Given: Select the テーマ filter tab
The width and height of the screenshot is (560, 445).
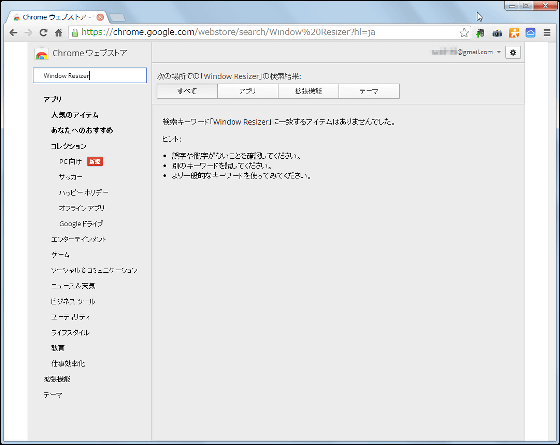Looking at the screenshot, I should point(369,91).
